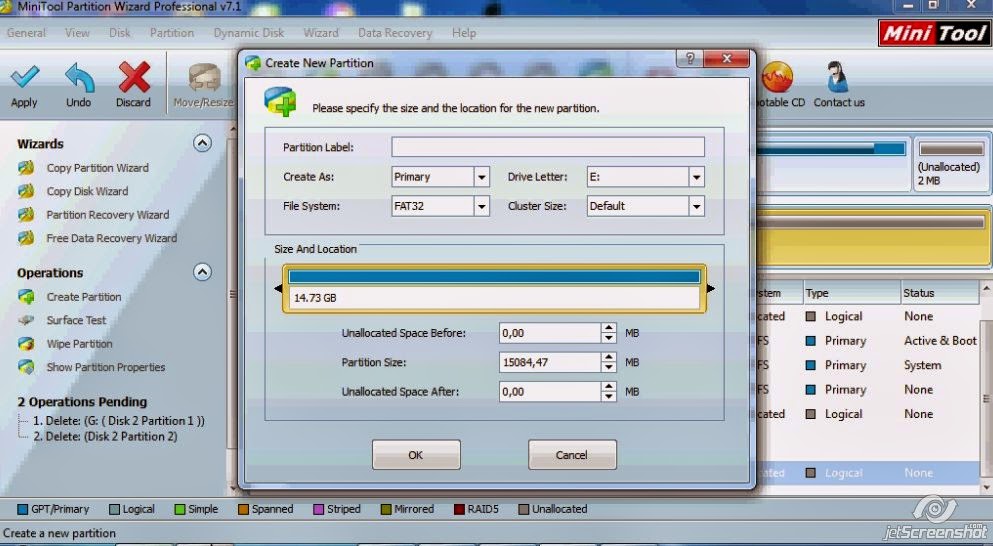Open the File System dropdown
The height and width of the screenshot is (546, 993).
[481, 206]
